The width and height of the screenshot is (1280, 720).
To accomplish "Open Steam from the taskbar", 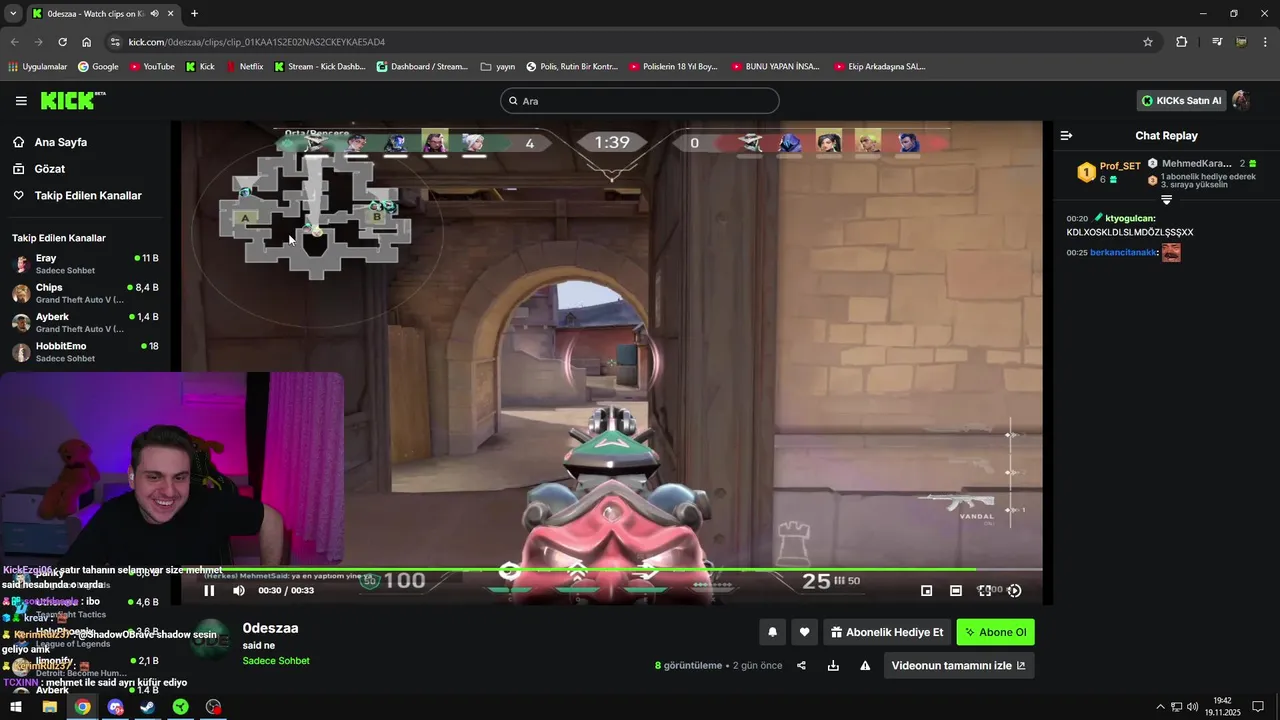I will (x=148, y=707).
